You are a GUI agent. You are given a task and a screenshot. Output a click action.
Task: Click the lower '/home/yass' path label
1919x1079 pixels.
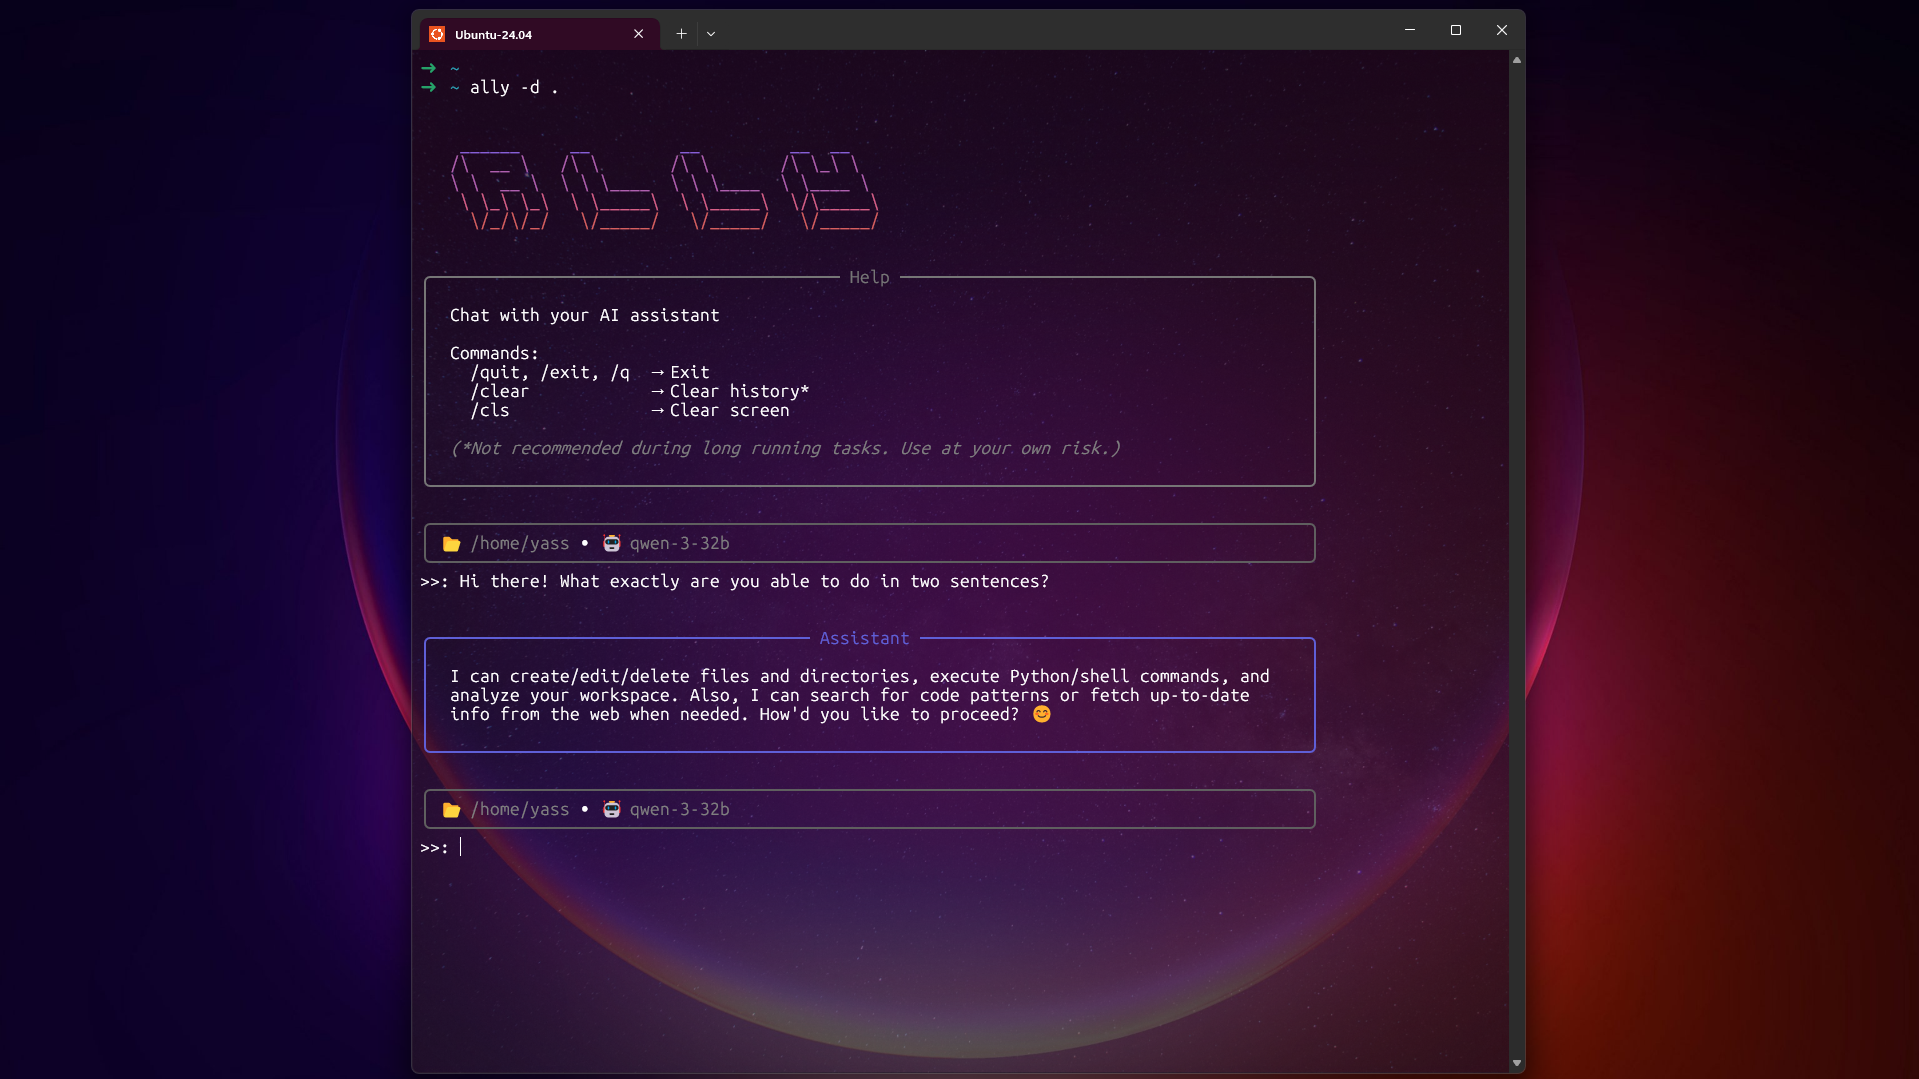(x=520, y=809)
